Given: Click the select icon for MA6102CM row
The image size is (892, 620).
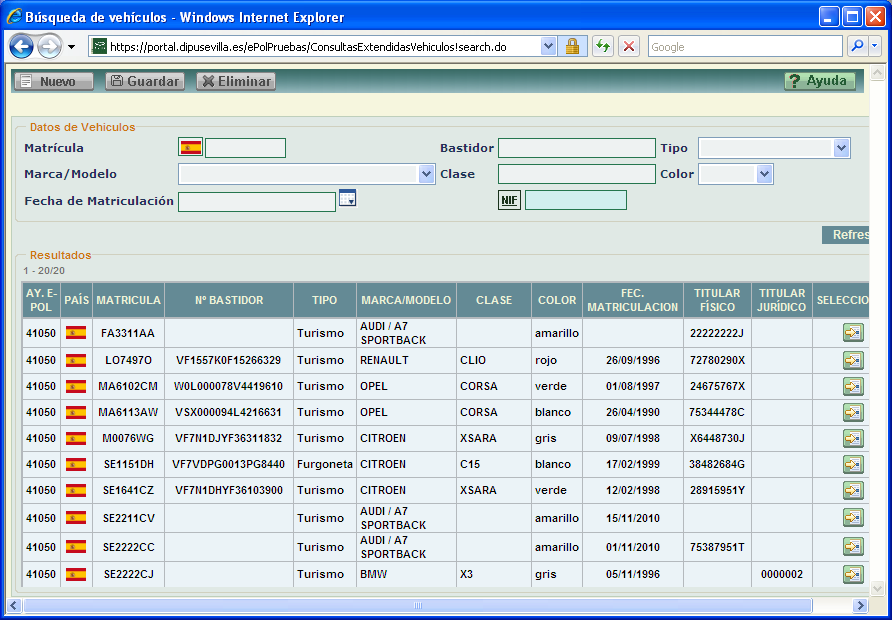Looking at the screenshot, I should point(852,386).
